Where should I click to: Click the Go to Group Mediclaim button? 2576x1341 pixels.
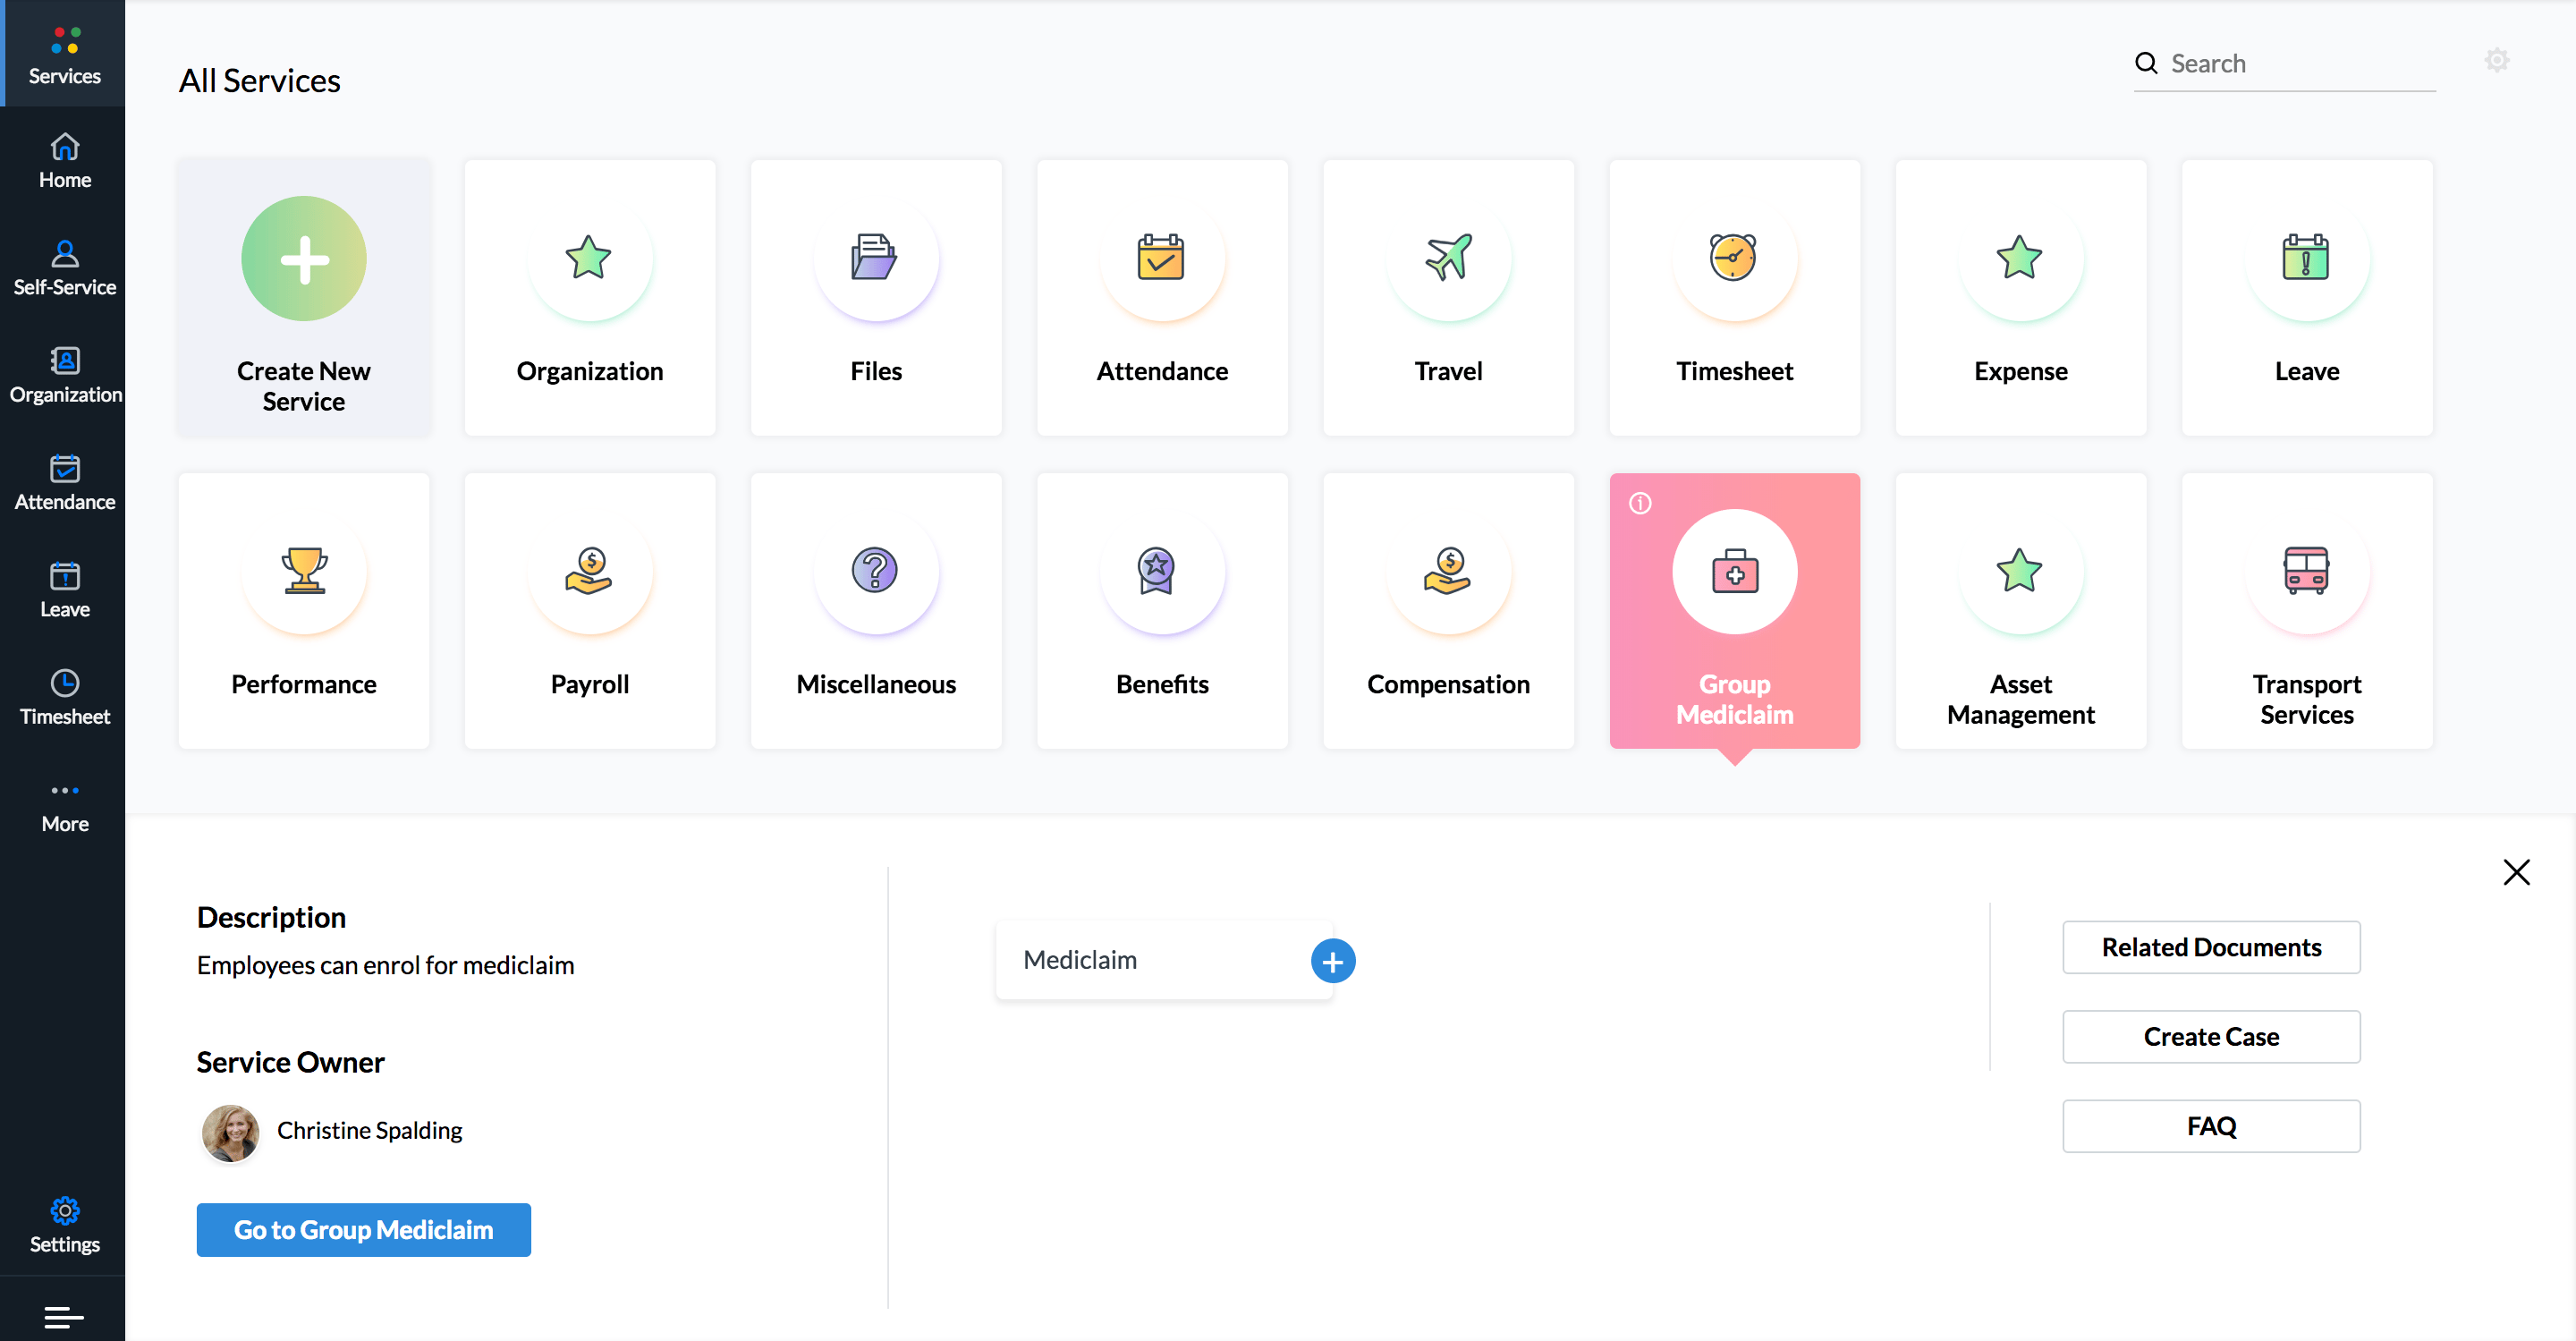coord(362,1230)
